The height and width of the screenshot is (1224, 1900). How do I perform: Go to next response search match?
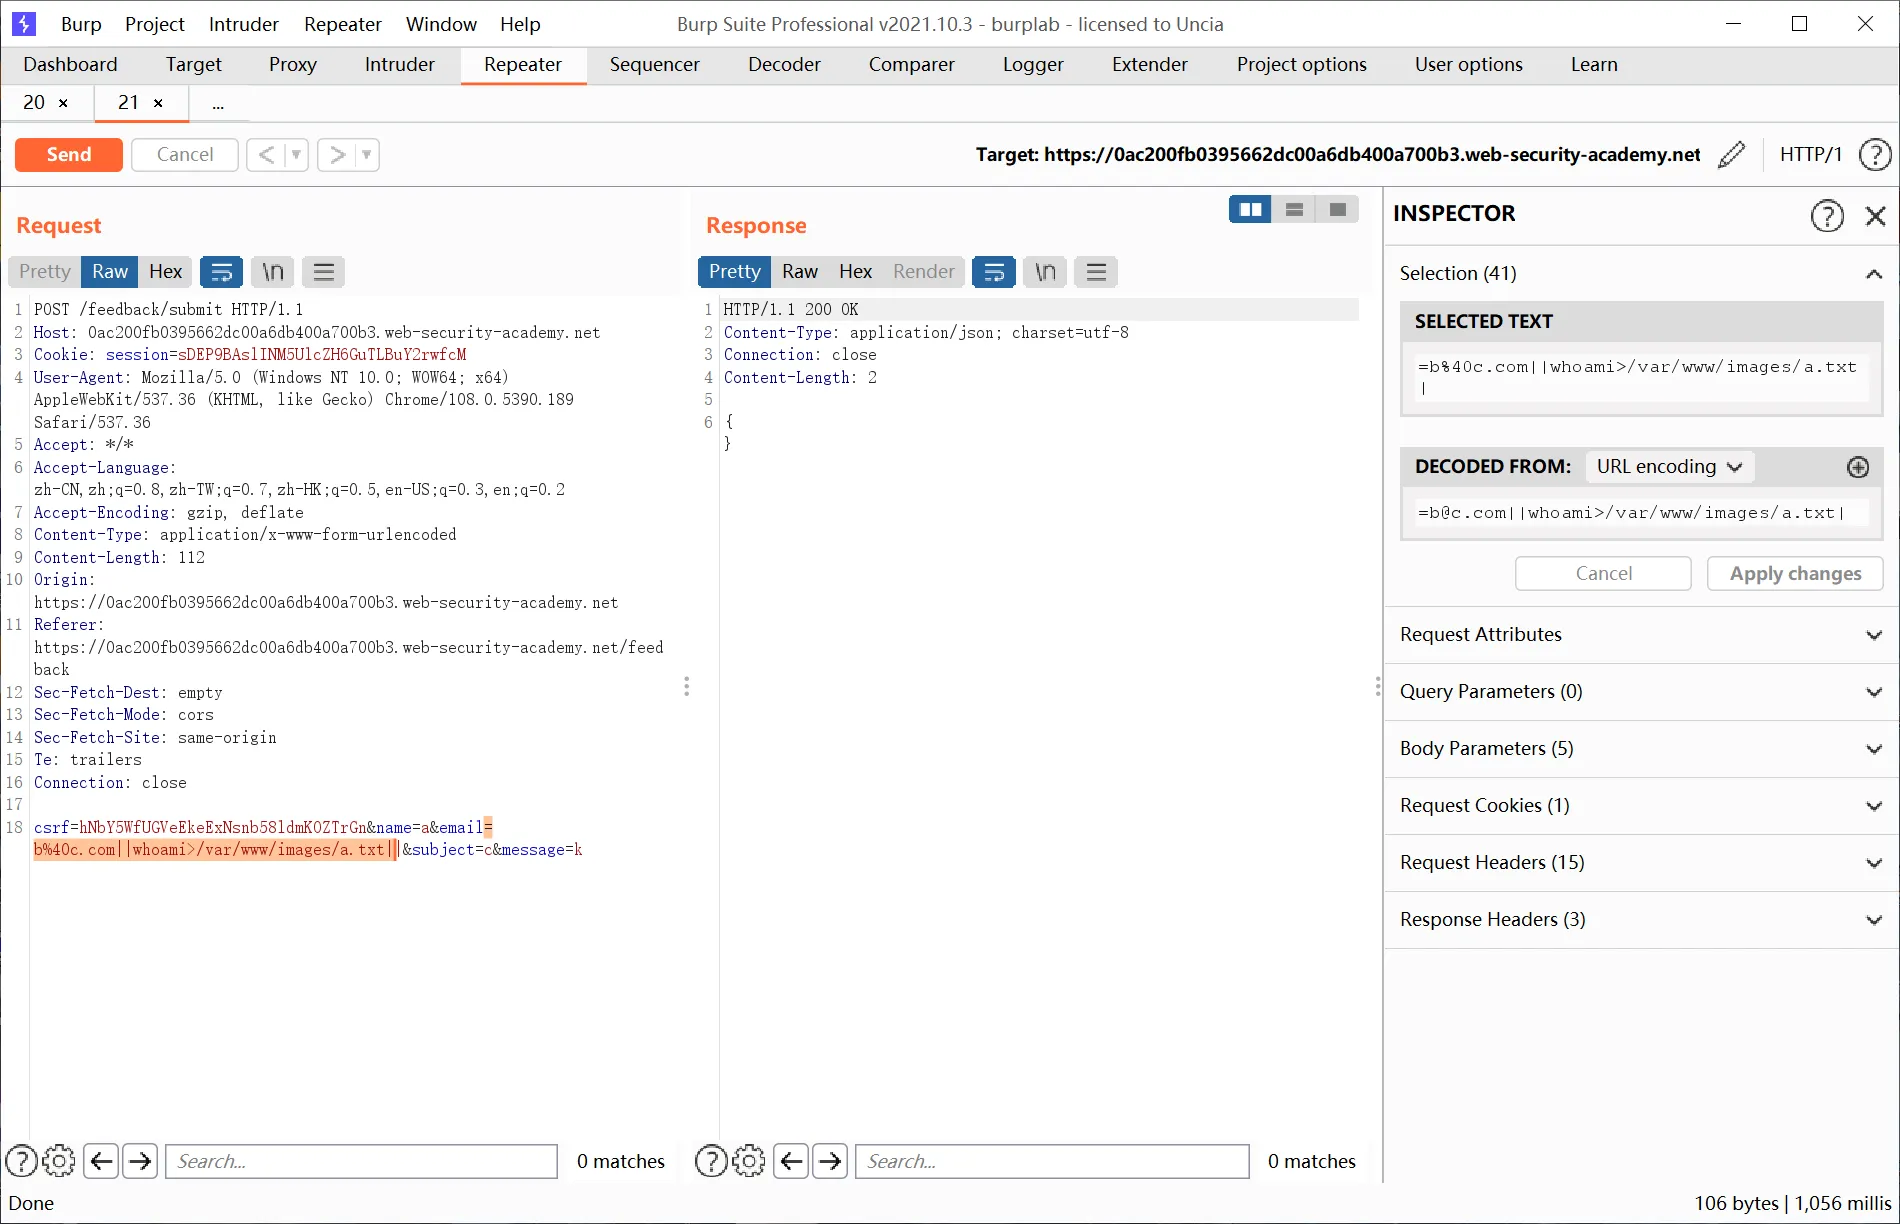[x=830, y=1161]
